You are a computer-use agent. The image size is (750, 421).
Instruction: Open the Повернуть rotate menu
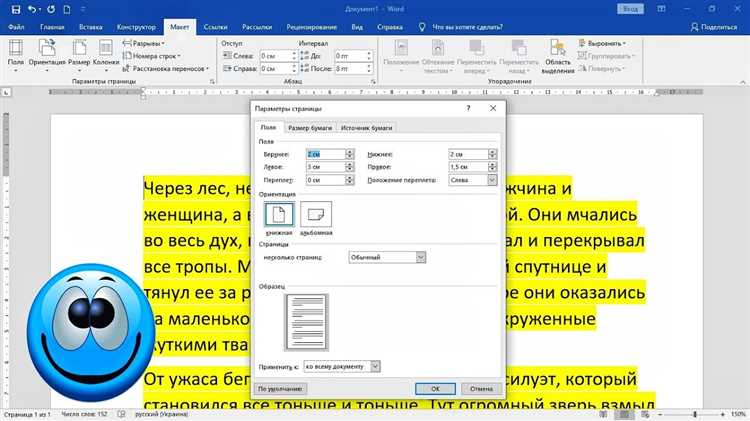pos(601,68)
